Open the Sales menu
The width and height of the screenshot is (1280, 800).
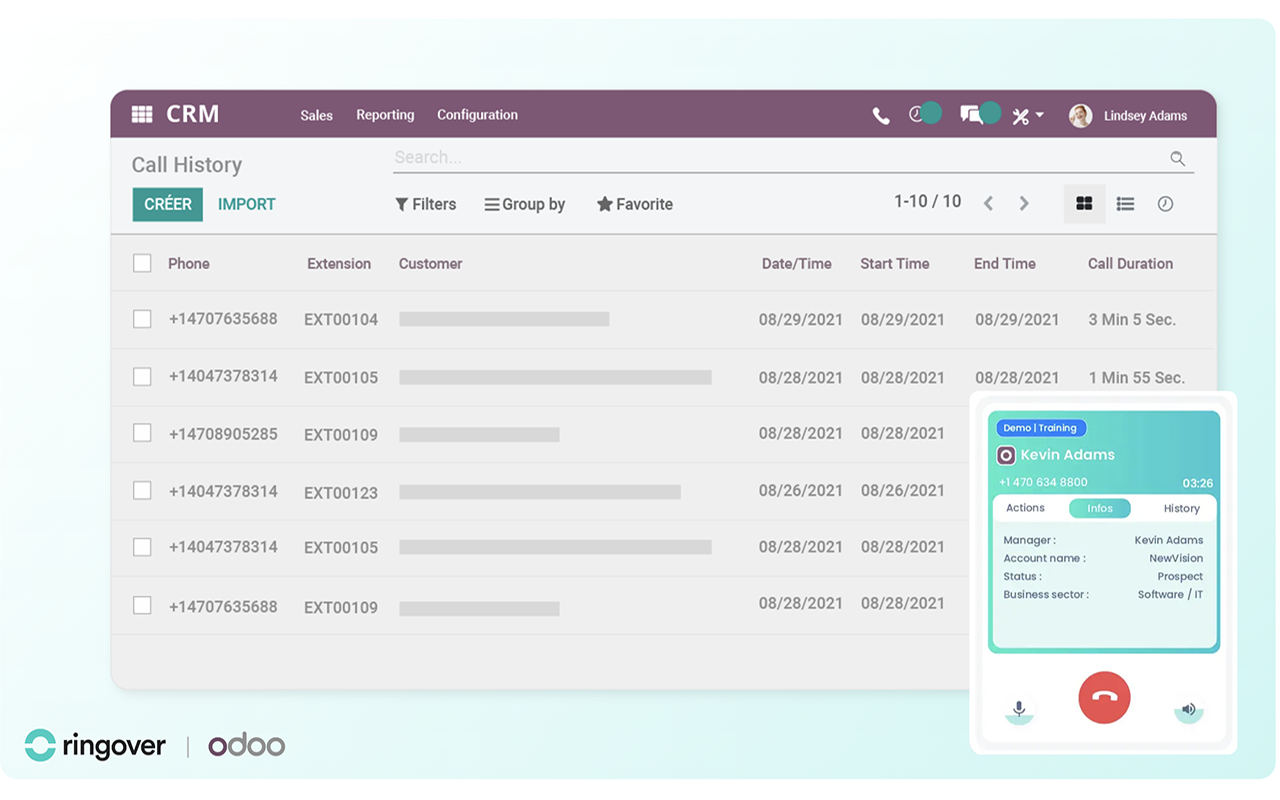click(x=316, y=115)
